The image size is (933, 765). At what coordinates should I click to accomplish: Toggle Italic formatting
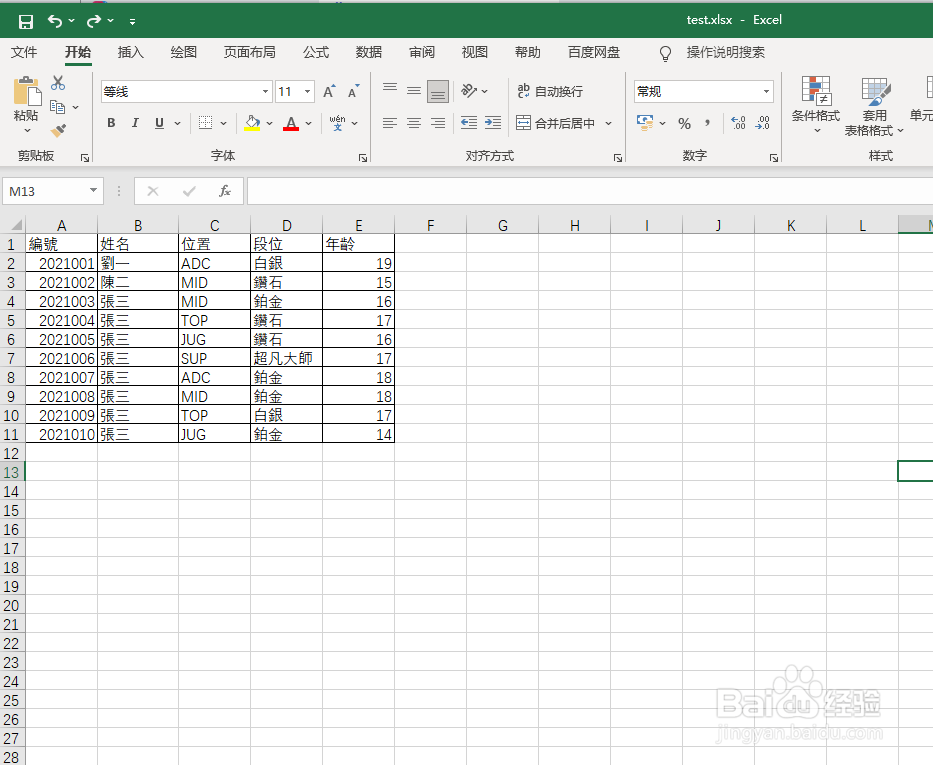click(x=135, y=123)
